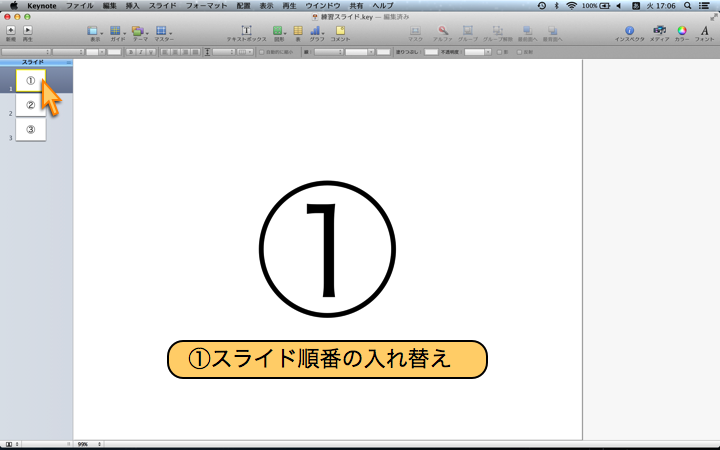Open the テーマ theme chooser icon
The image size is (720, 450).
139,33
